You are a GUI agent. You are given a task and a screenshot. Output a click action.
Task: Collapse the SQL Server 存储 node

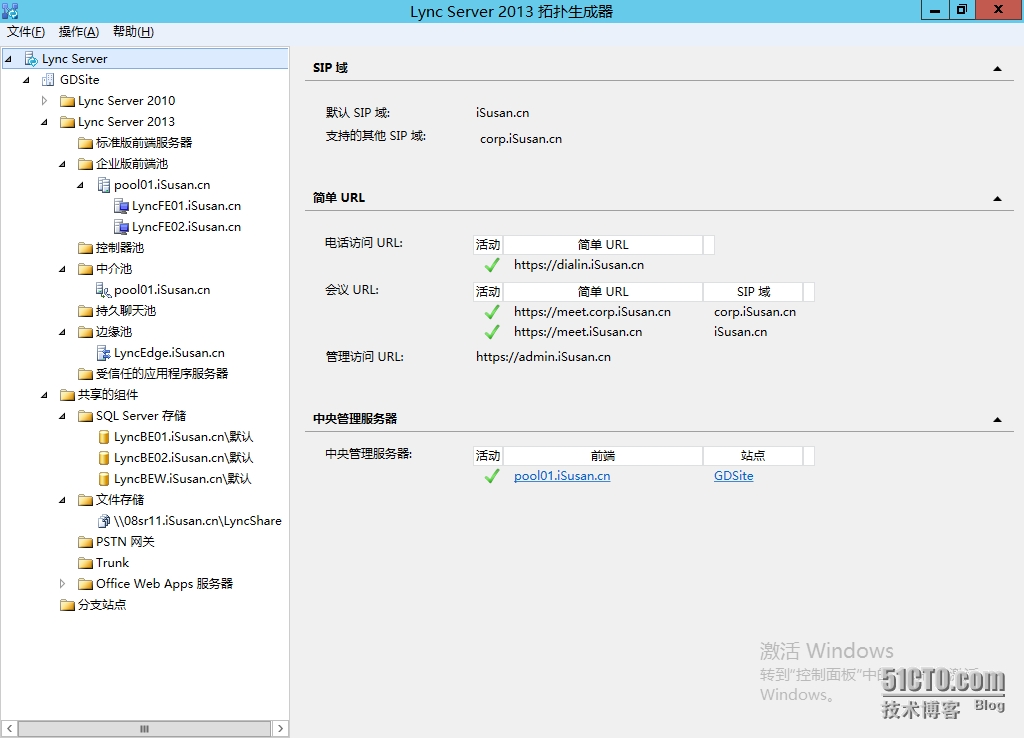tap(63, 416)
